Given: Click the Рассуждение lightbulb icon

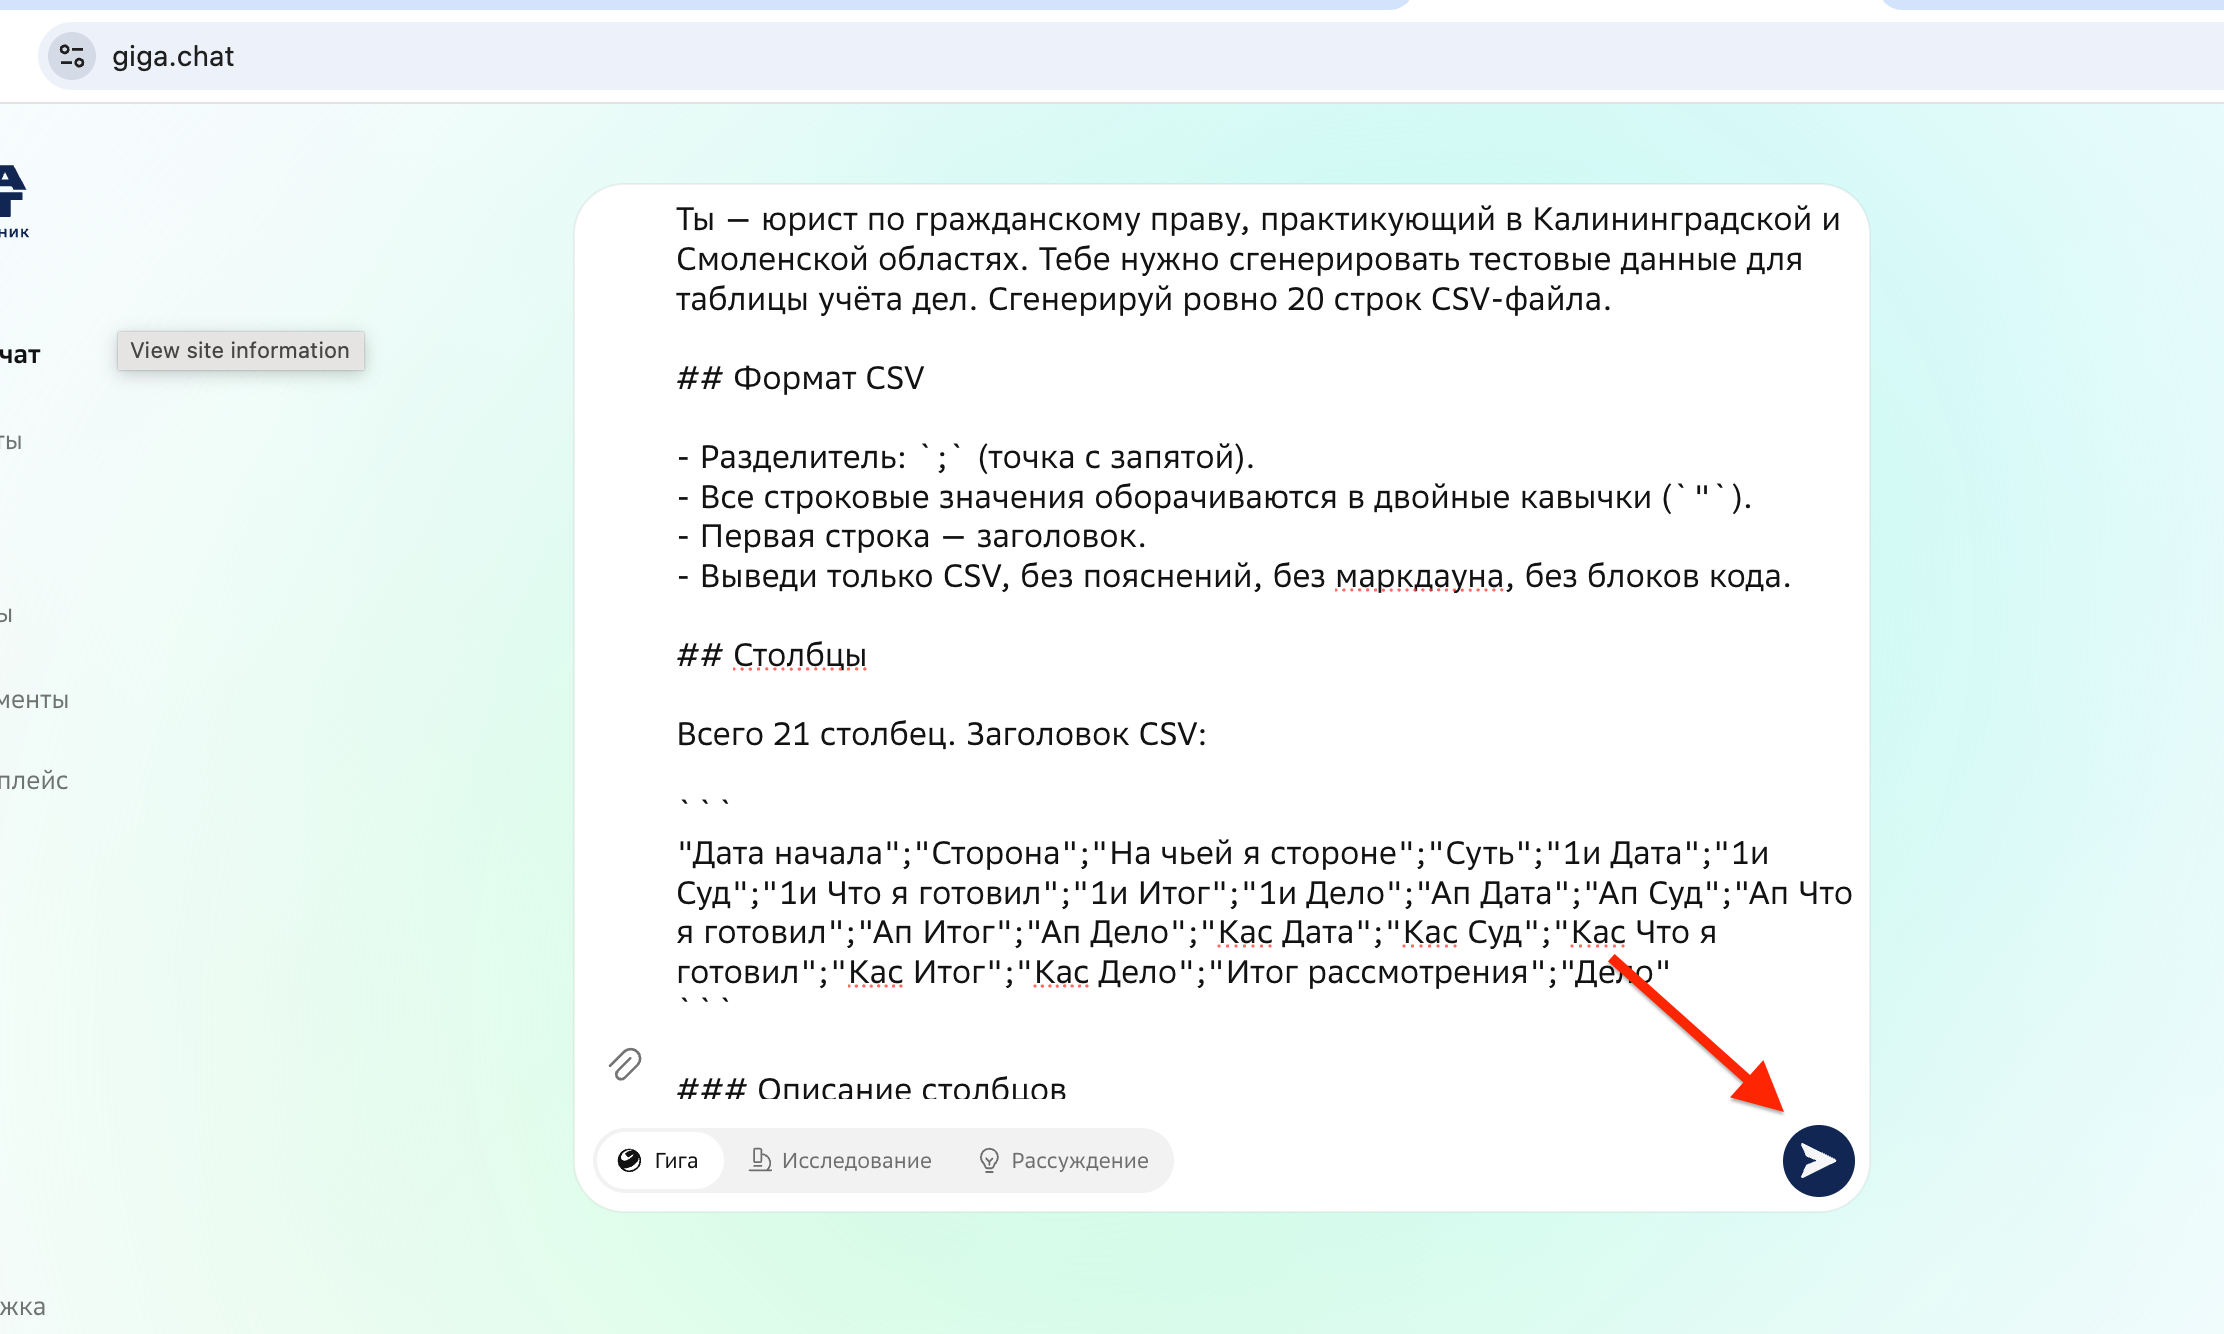Looking at the screenshot, I should [x=989, y=1160].
